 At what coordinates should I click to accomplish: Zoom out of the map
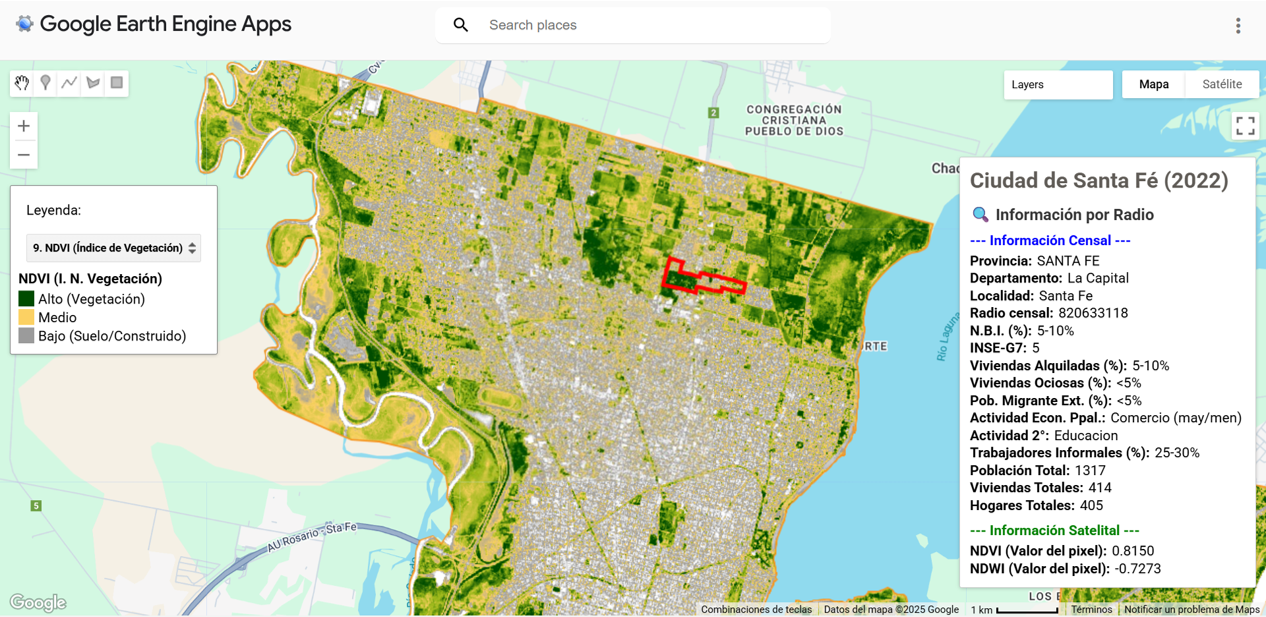point(24,155)
